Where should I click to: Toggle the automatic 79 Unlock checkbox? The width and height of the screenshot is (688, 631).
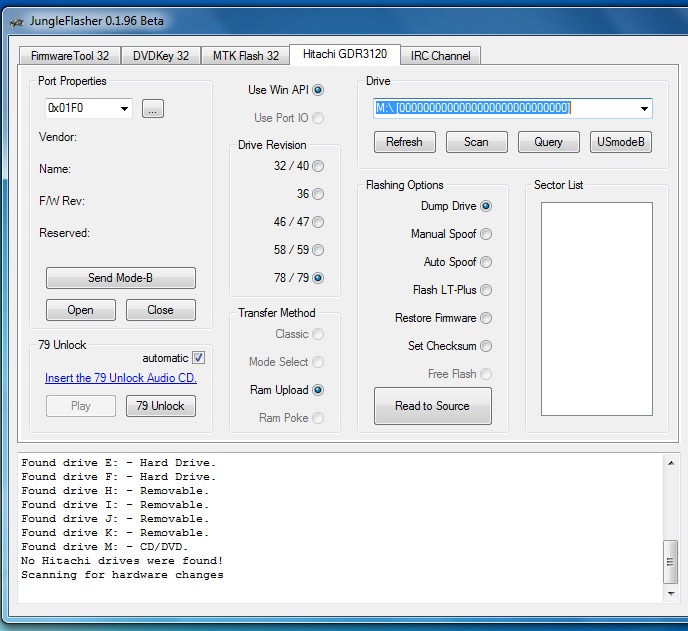pyautogui.click(x=198, y=358)
